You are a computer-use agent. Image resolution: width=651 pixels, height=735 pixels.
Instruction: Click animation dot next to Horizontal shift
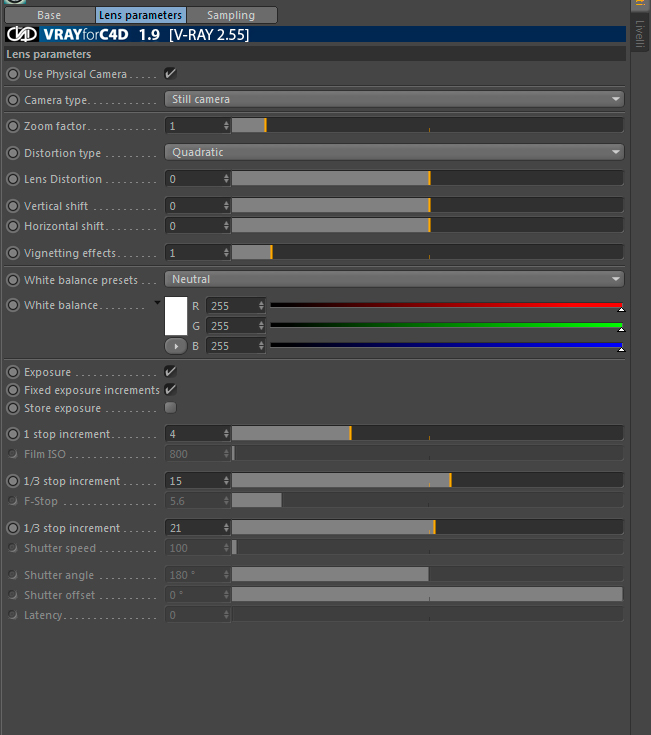[x=13, y=226]
